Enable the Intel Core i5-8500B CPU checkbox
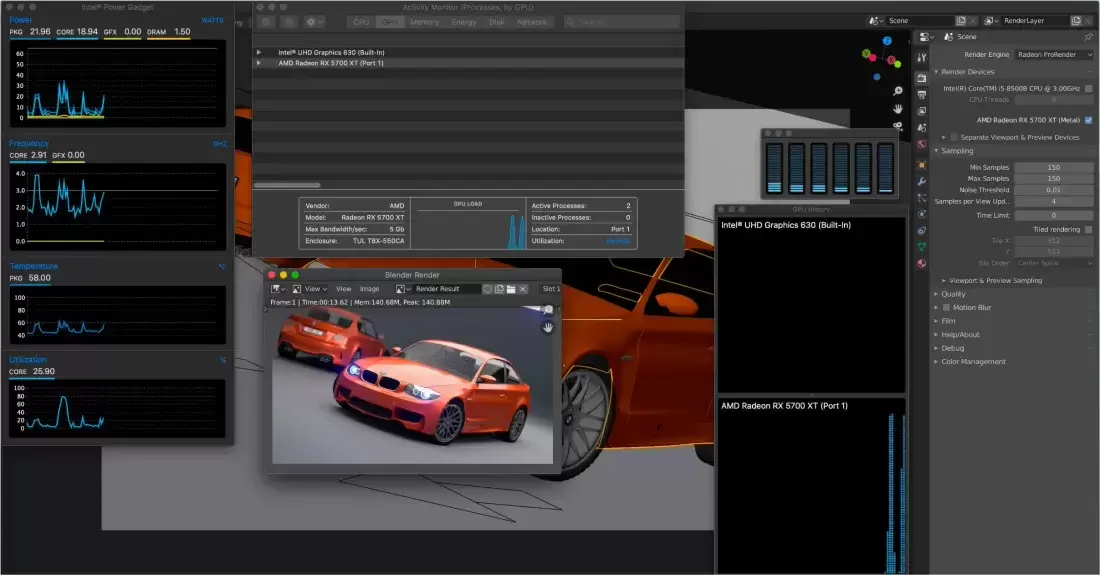Screen dimensions: 1100x575 pos(1088,89)
